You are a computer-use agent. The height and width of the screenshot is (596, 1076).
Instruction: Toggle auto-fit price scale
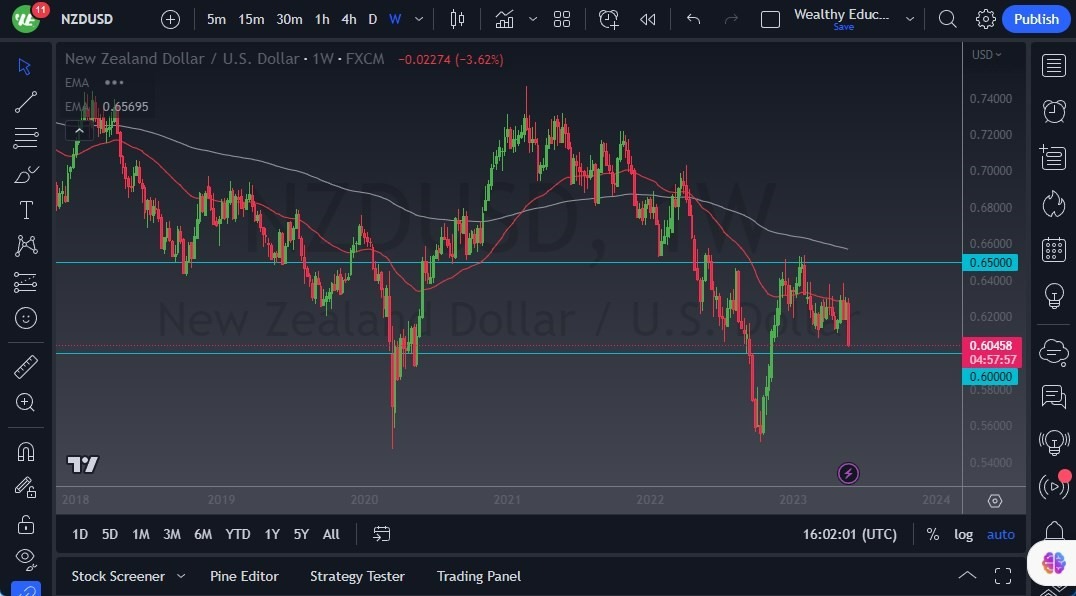click(1000, 534)
